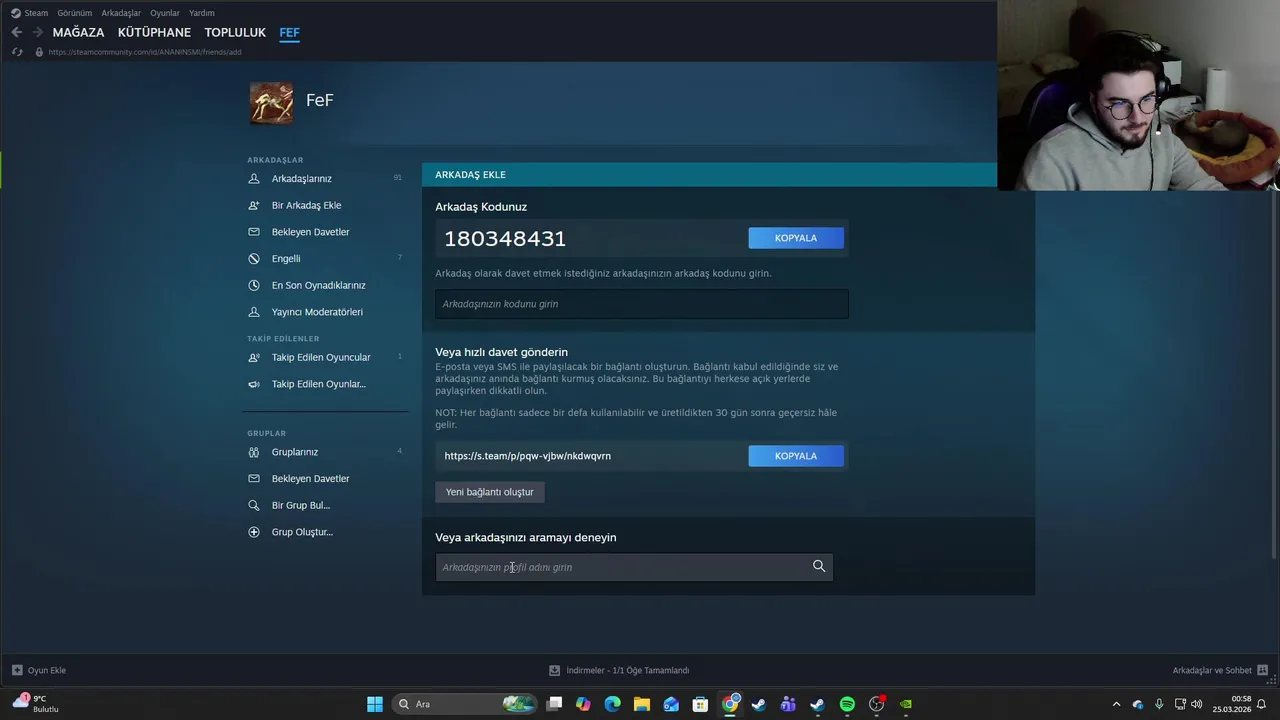Open Bekleyen Davetler under GRUPLAR
This screenshot has width=1280, height=720.
pos(311,479)
